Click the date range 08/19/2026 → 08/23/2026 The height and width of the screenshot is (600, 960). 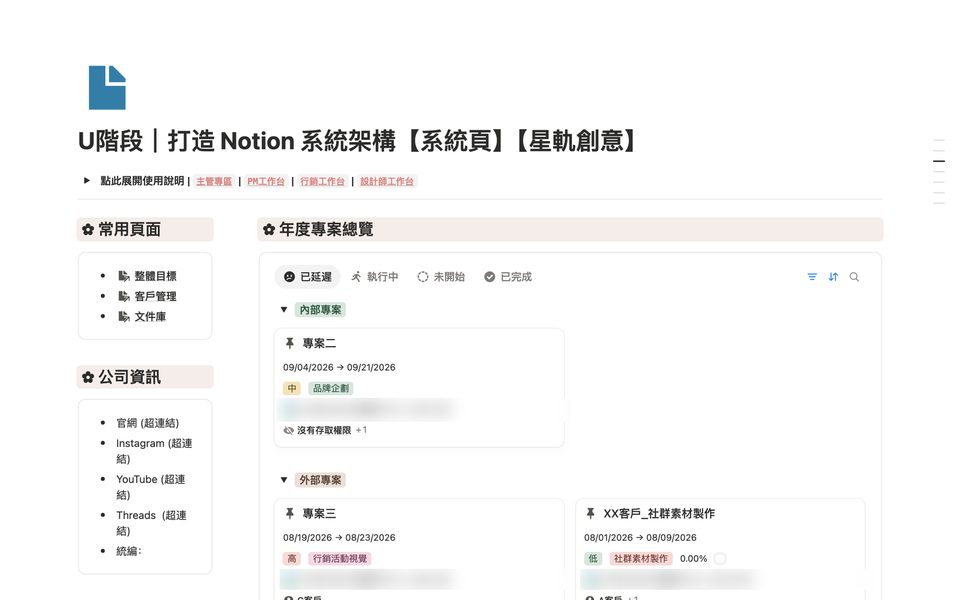[x=339, y=538]
